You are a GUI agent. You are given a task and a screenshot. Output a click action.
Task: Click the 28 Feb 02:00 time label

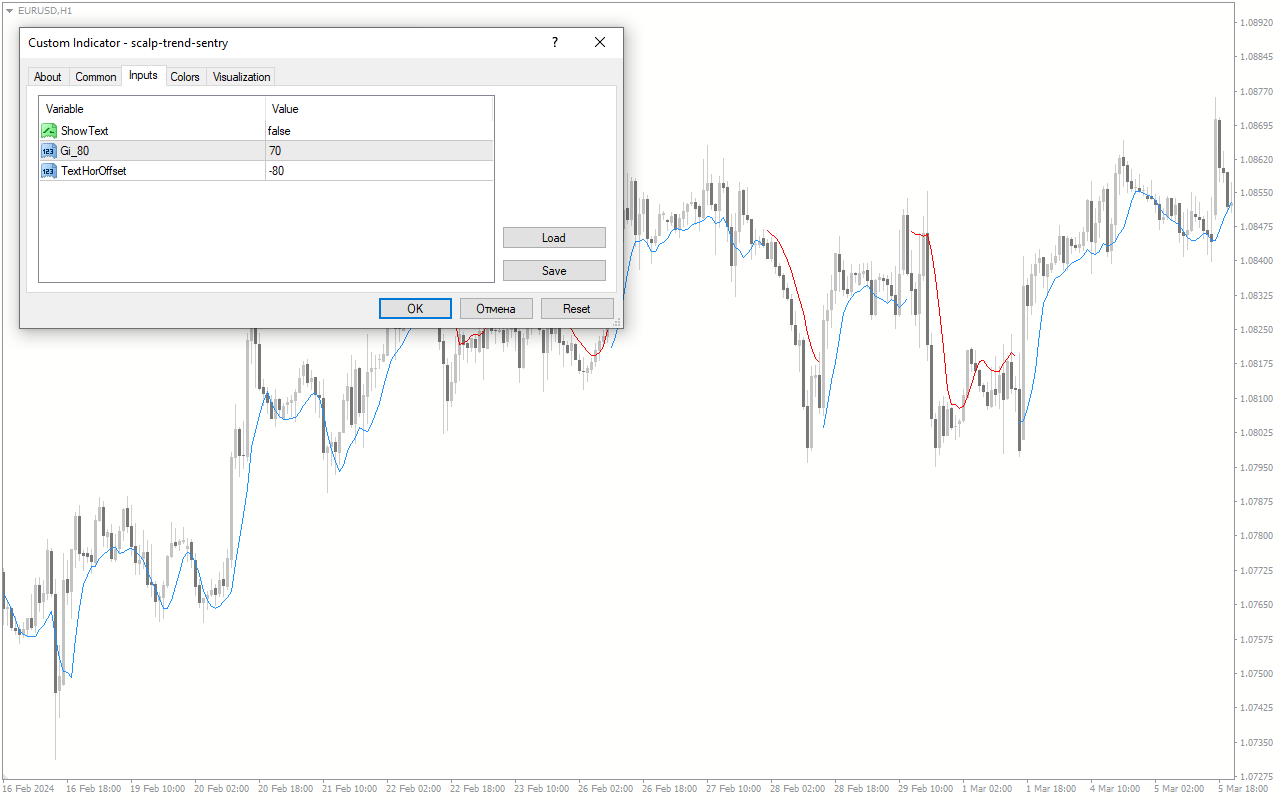(799, 789)
